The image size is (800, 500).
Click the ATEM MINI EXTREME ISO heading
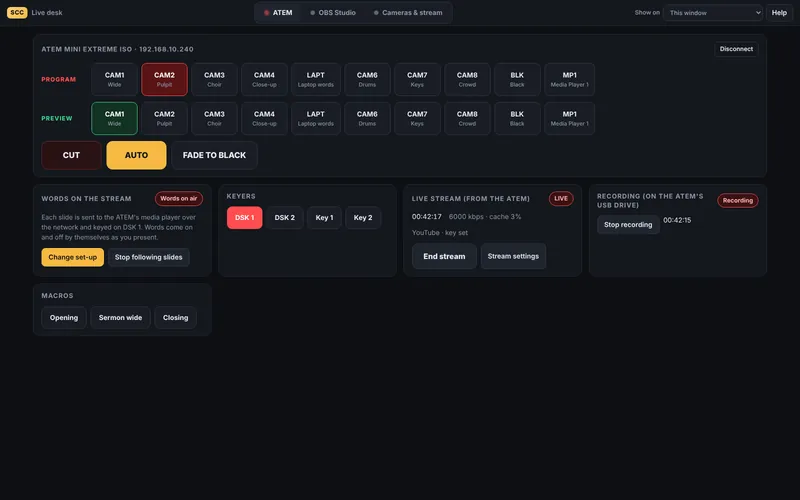click(117, 49)
